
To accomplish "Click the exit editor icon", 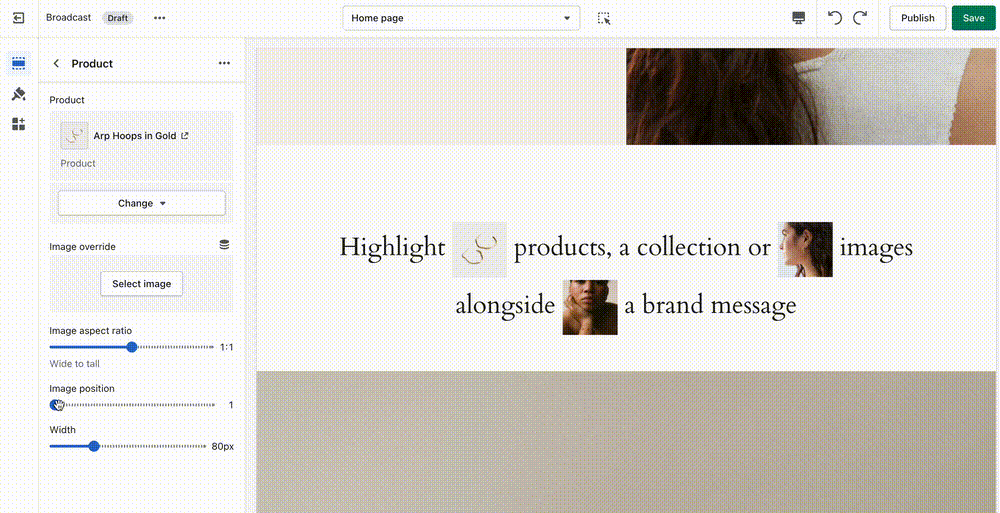I will click(x=18, y=18).
